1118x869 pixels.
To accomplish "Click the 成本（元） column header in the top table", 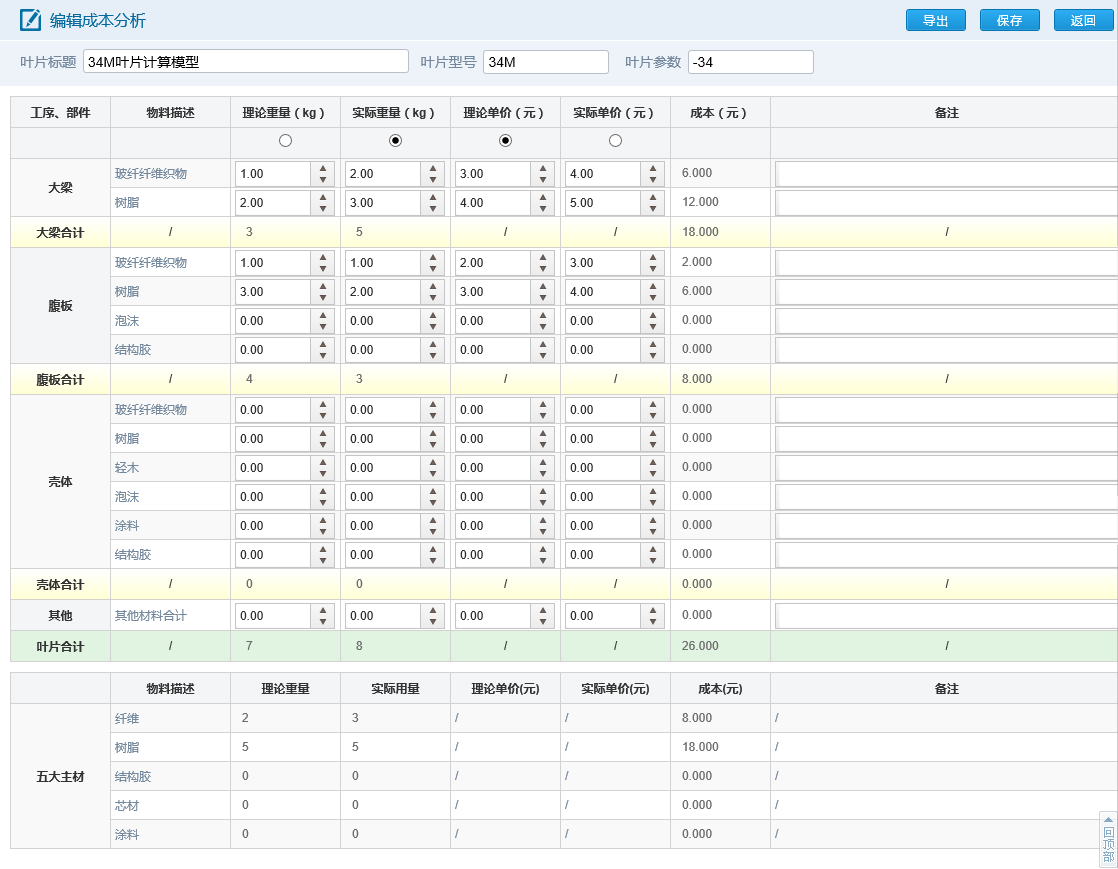I will (719, 113).
